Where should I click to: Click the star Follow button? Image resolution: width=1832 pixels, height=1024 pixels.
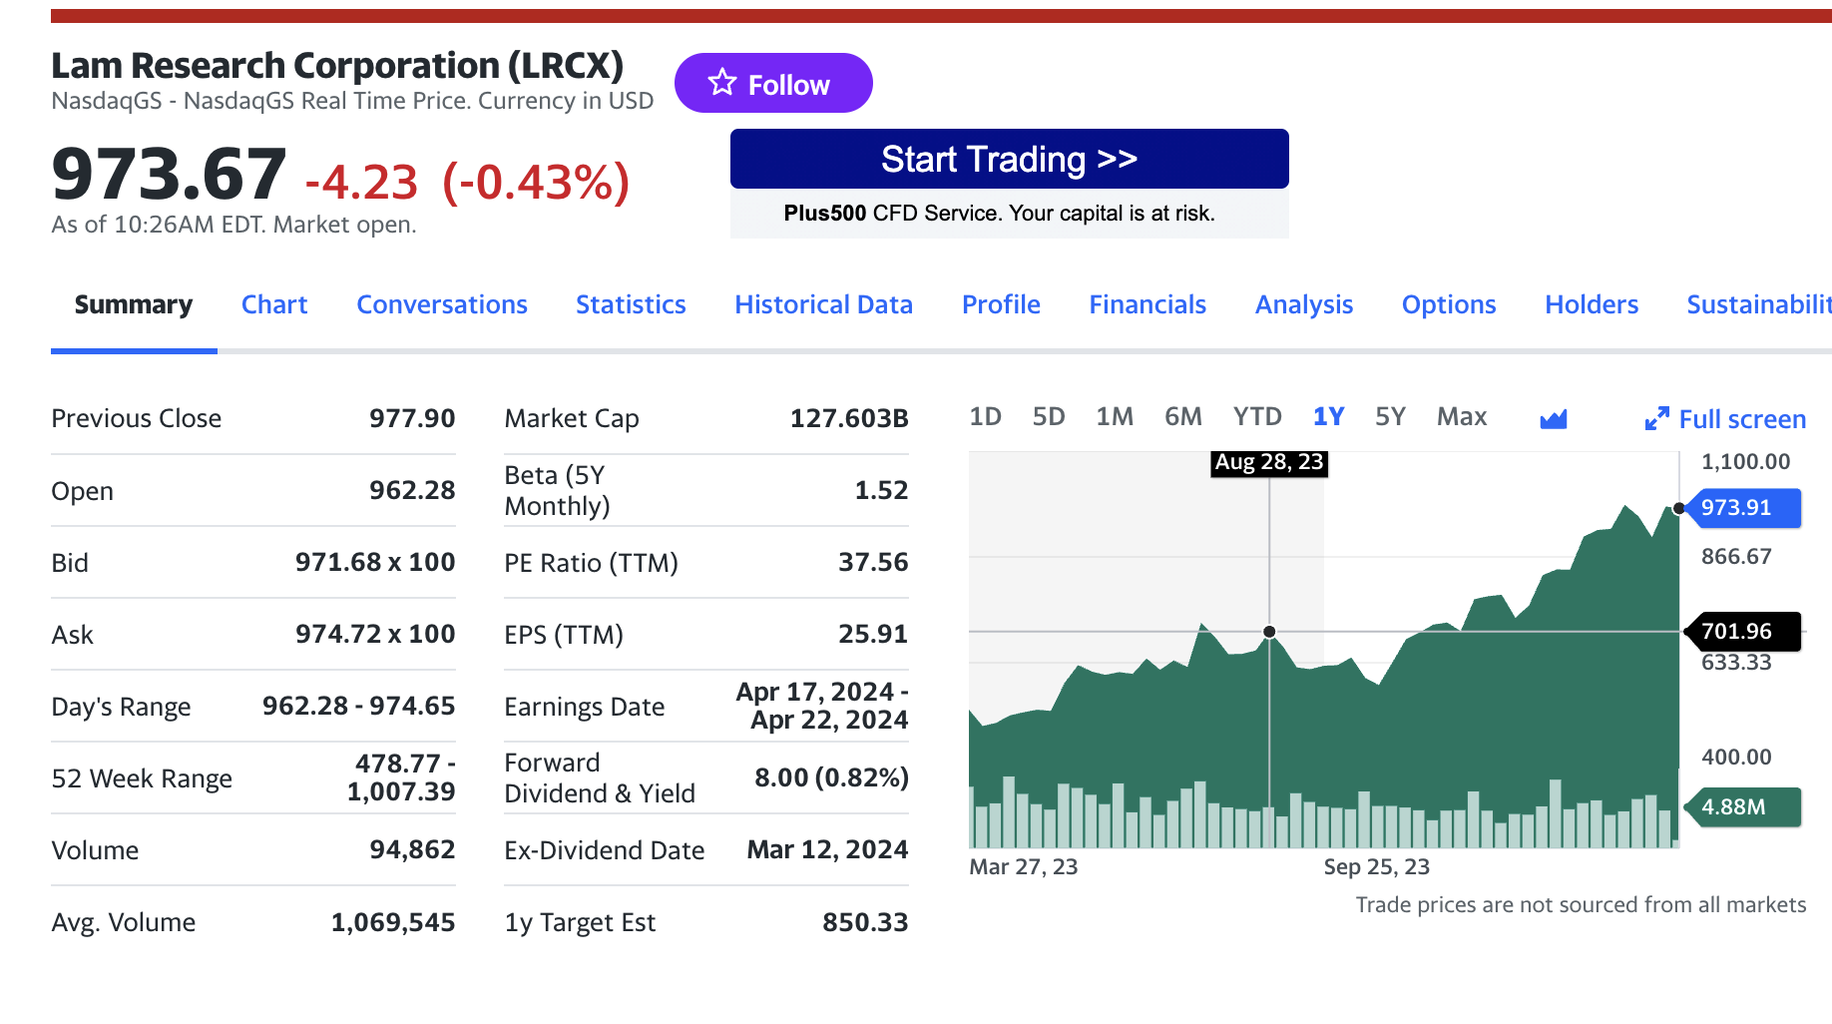pyautogui.click(x=772, y=84)
